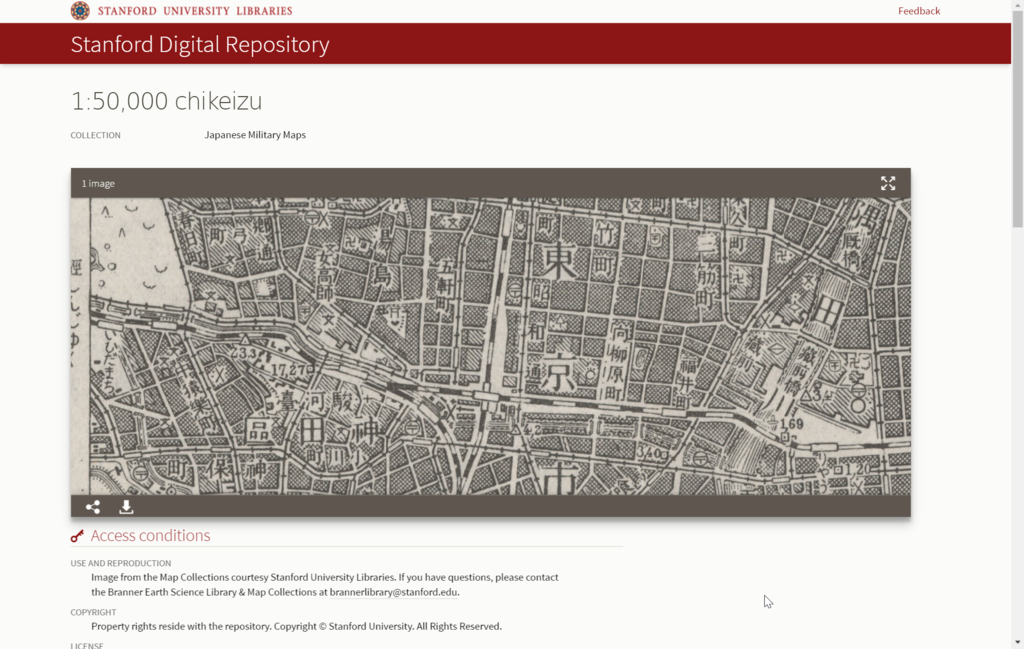
Task: Click the share icon below the map
Action: point(93,507)
